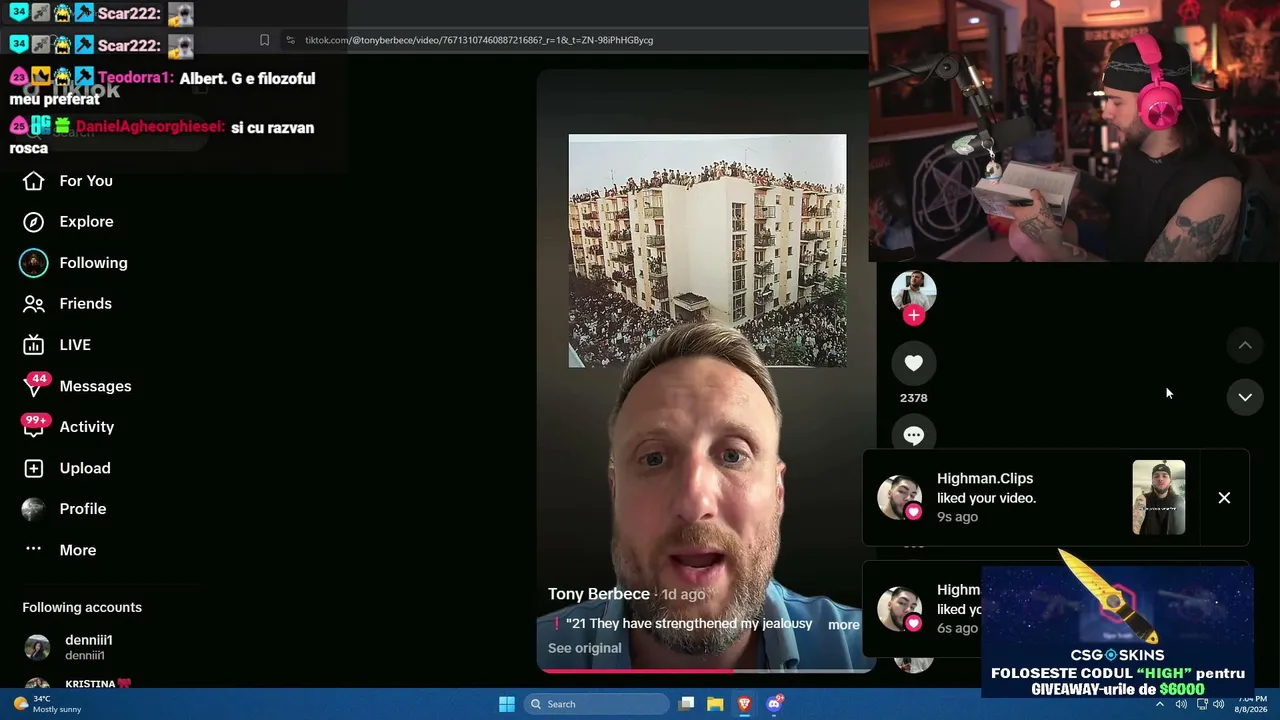
Task: Click the Profile avatar icon
Action: tap(33, 509)
